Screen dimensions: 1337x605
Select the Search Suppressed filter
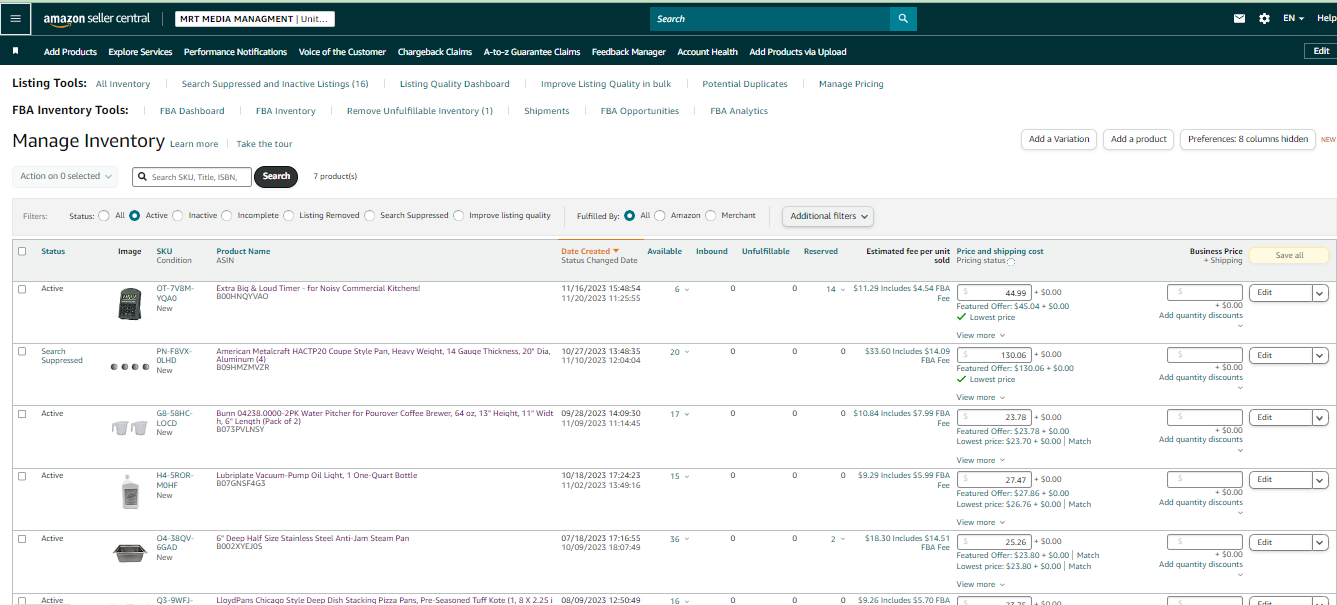[370, 215]
